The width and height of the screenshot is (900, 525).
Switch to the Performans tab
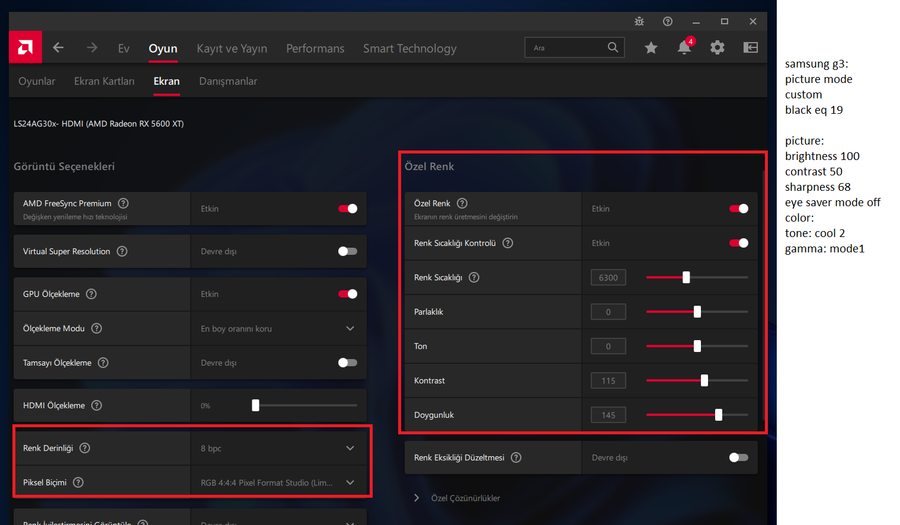(x=315, y=48)
